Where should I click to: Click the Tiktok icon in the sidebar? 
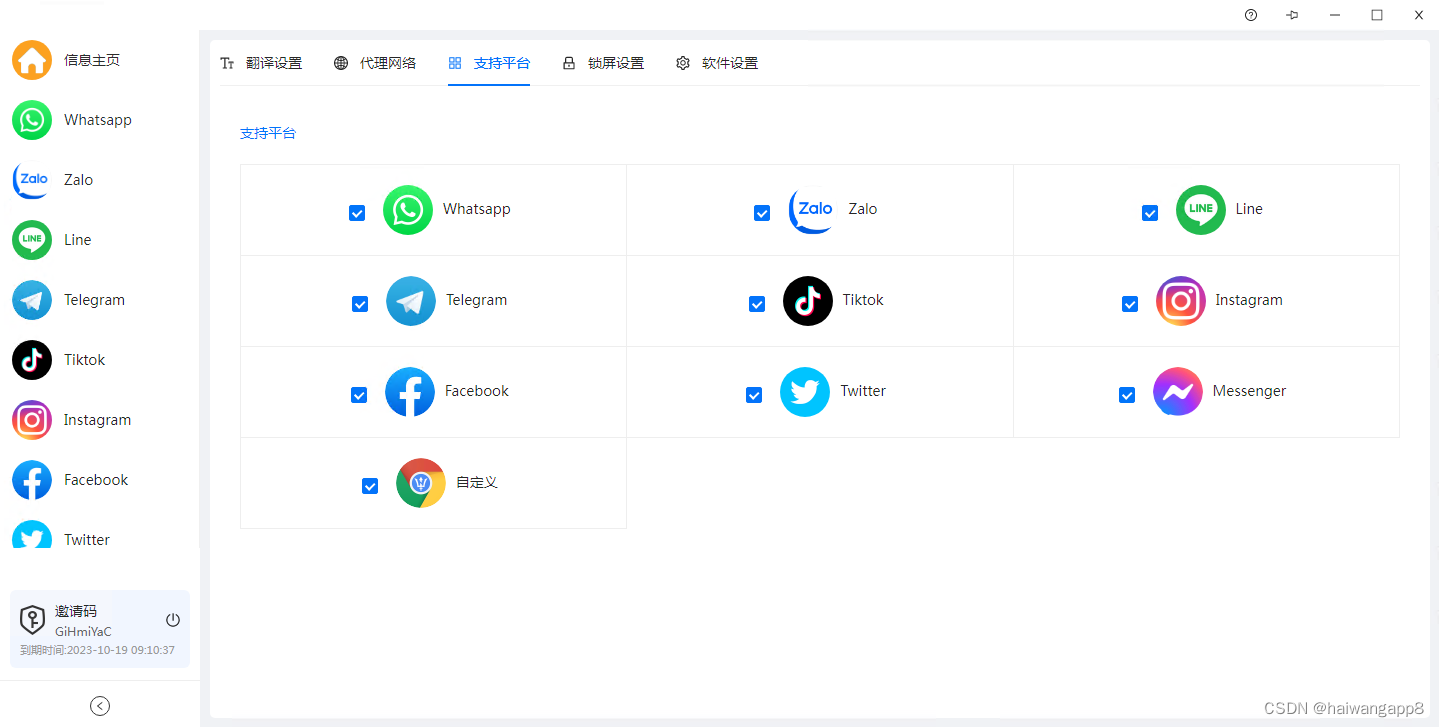tap(31, 360)
